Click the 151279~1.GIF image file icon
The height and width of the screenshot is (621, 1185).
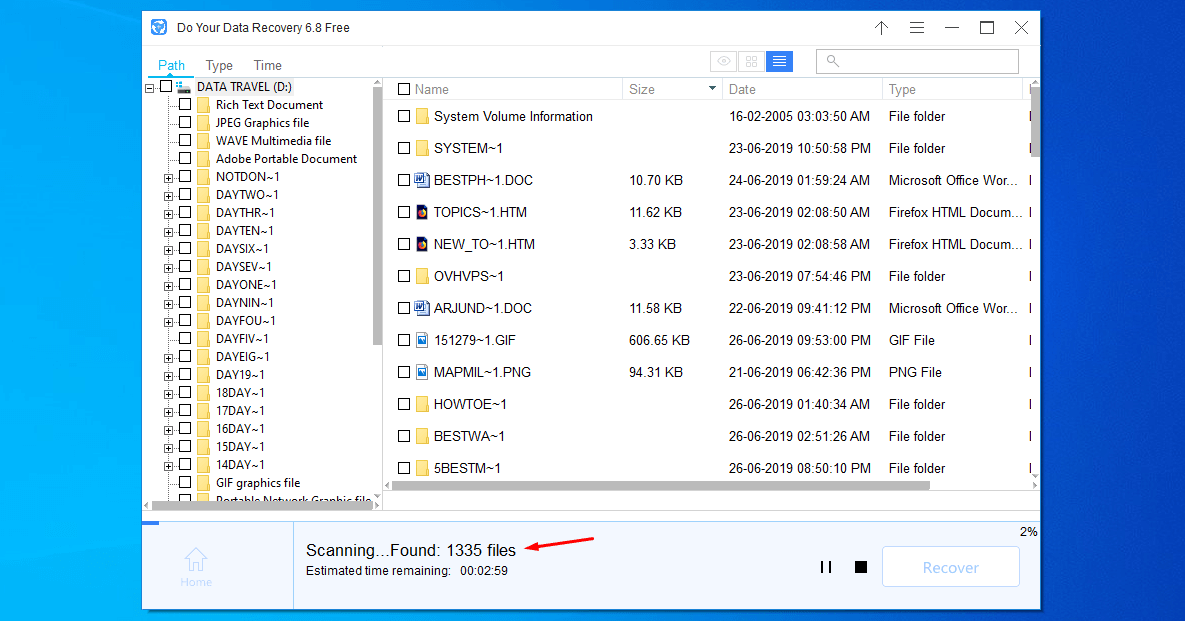coord(422,340)
